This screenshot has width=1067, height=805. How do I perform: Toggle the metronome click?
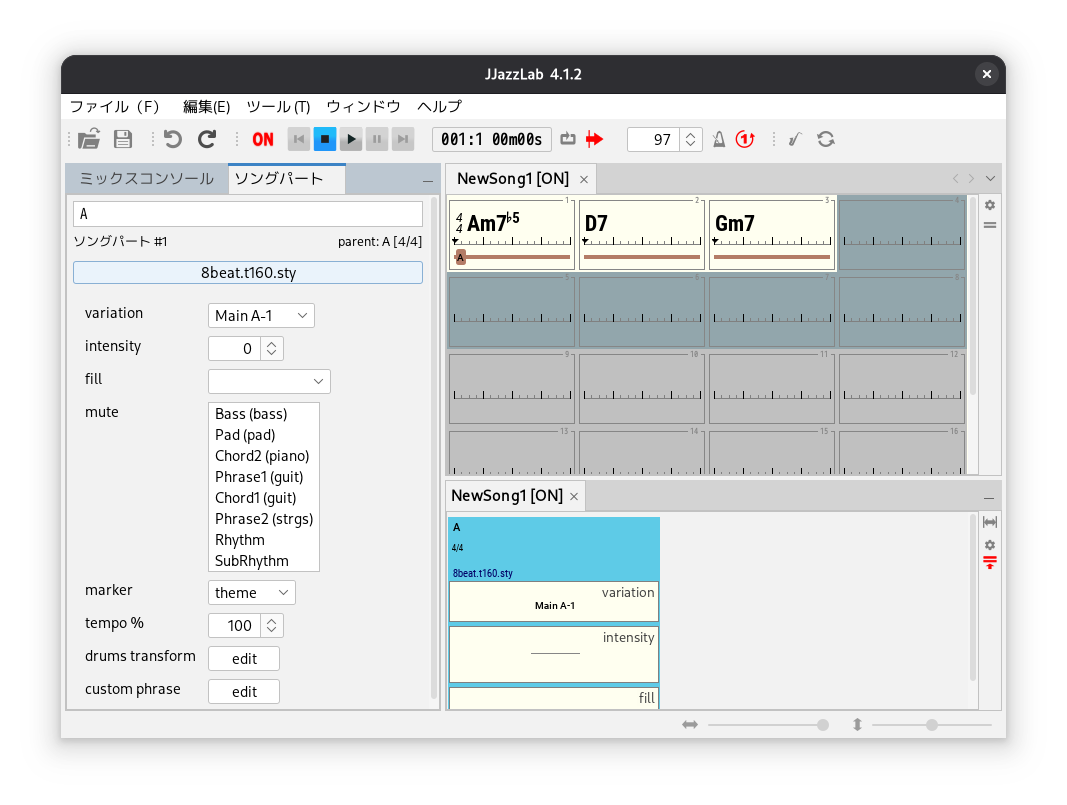[719, 139]
